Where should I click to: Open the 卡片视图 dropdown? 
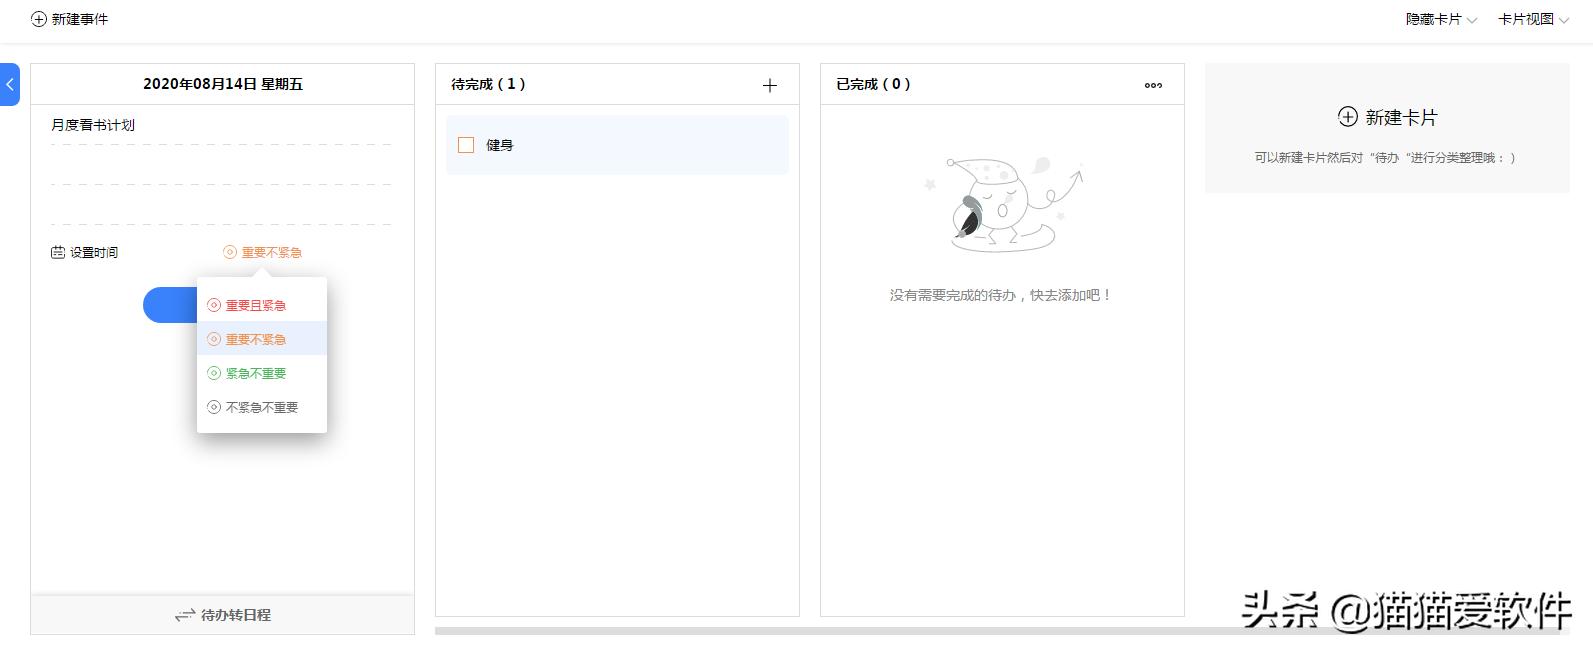point(1533,19)
